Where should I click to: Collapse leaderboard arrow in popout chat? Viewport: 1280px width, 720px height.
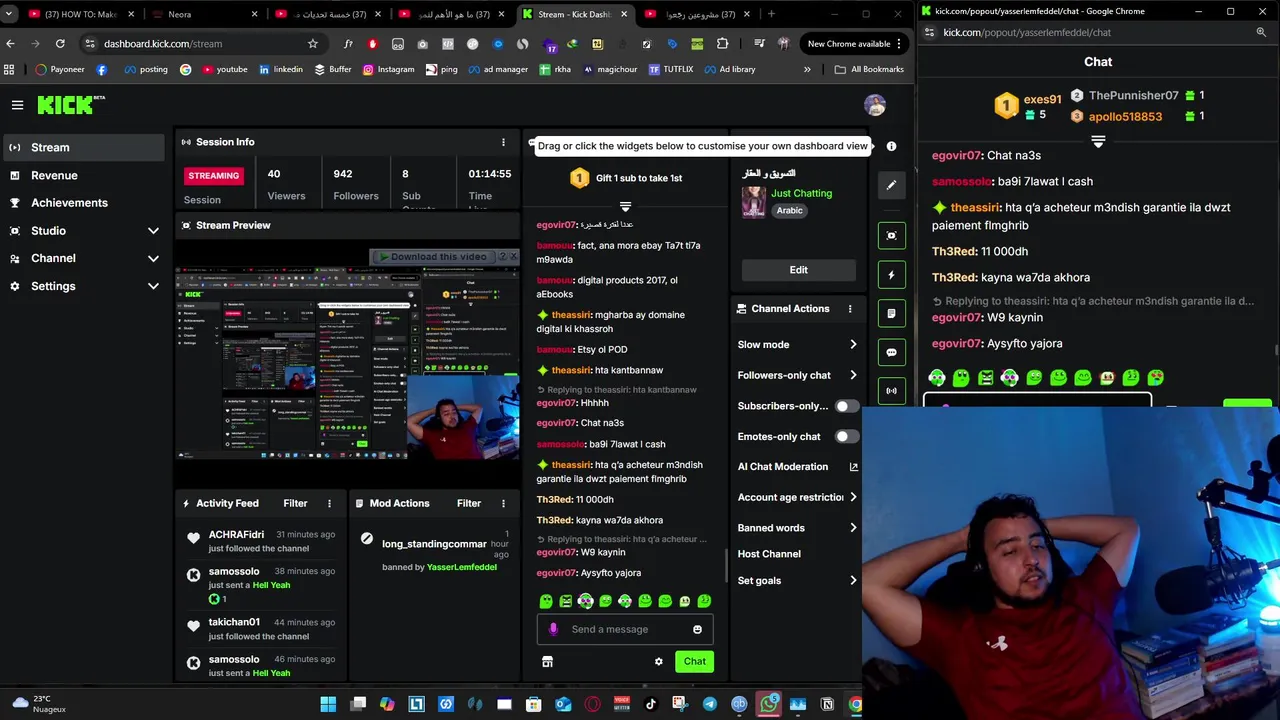[1098, 143]
